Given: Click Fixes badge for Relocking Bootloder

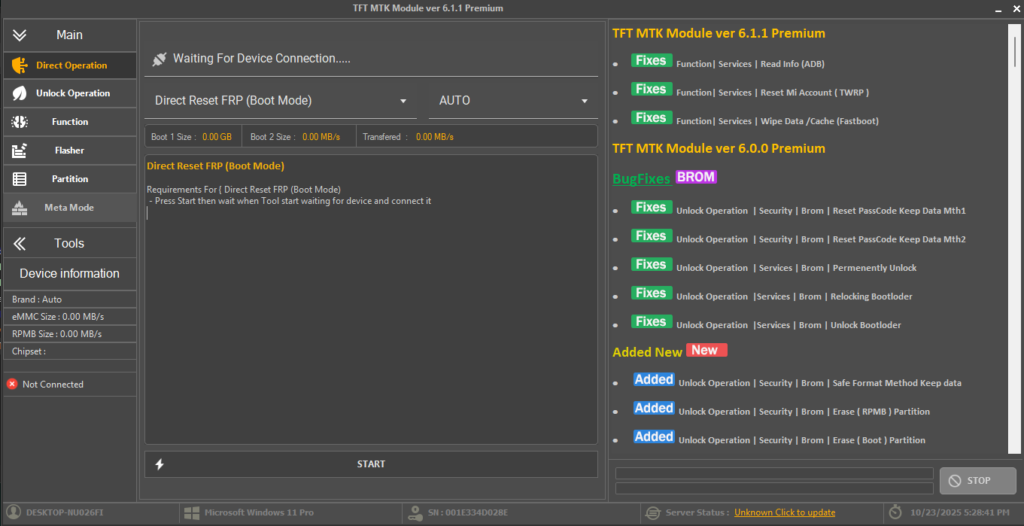Looking at the screenshot, I should pyautogui.click(x=651, y=293).
